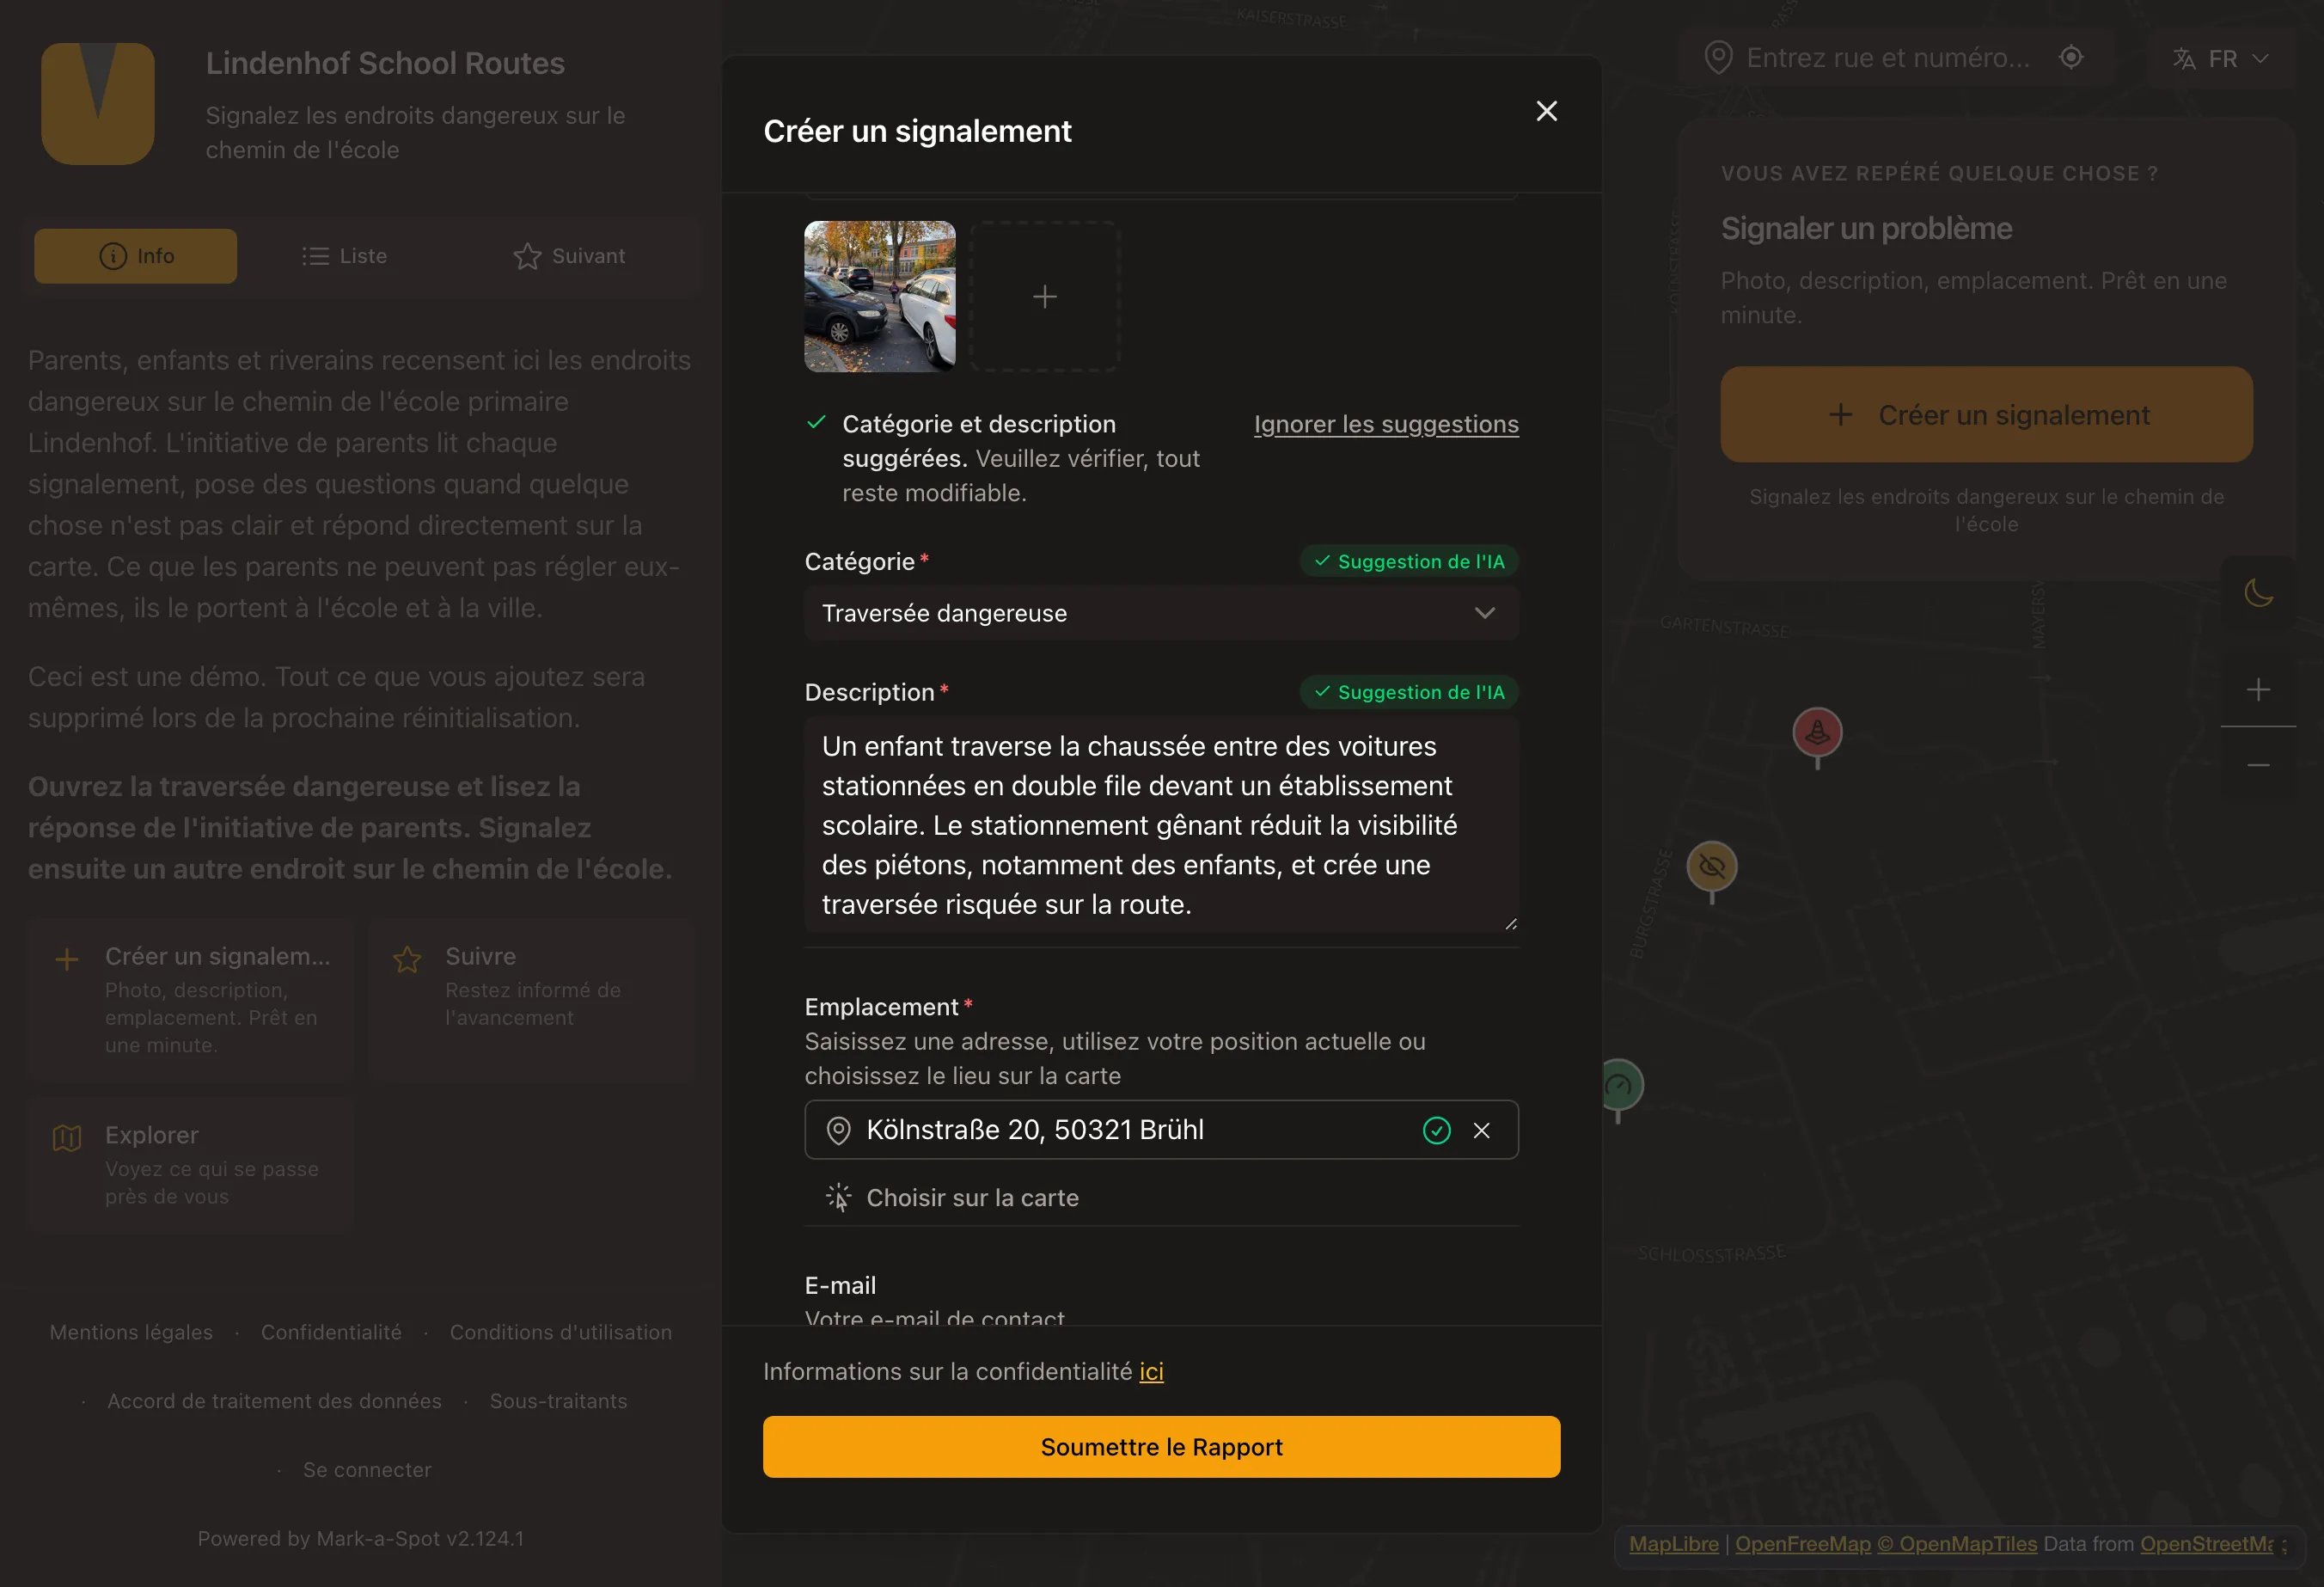Click Ignorer les suggestions link
Viewport: 2324px width, 1587px height.
click(x=1386, y=424)
